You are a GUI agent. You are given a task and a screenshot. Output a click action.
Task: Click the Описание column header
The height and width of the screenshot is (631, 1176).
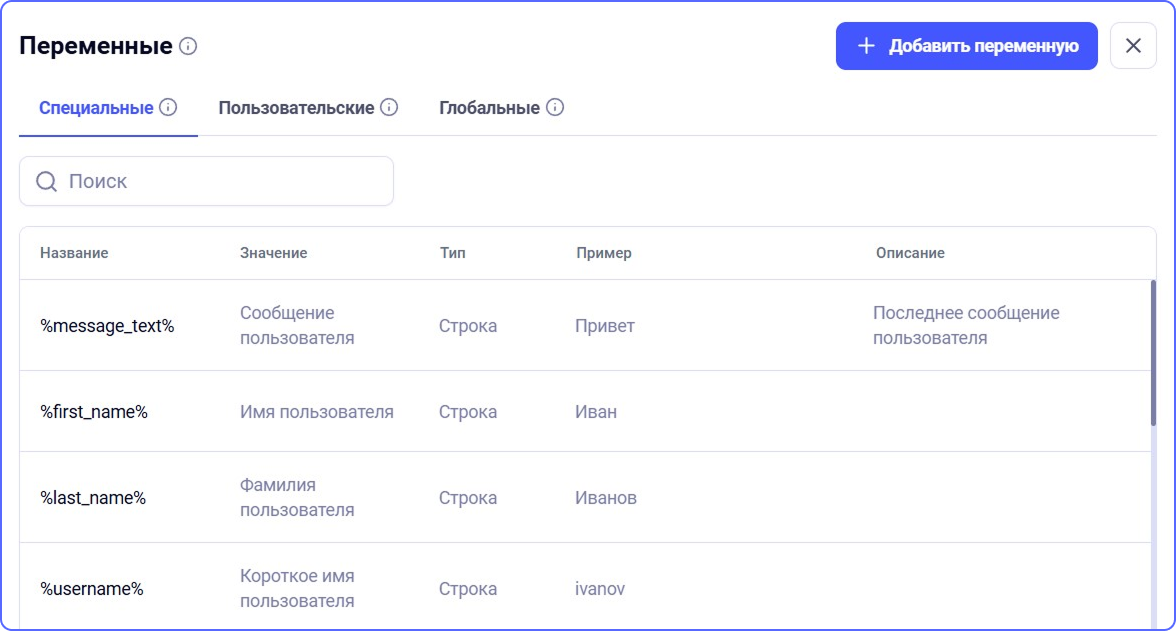tap(911, 253)
